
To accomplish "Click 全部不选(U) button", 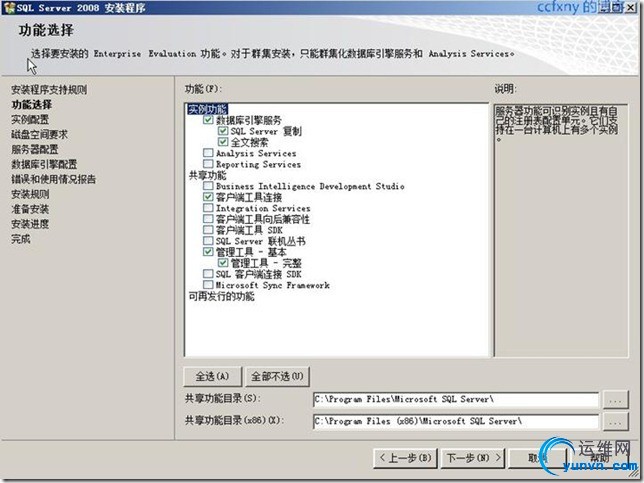I will coord(277,377).
